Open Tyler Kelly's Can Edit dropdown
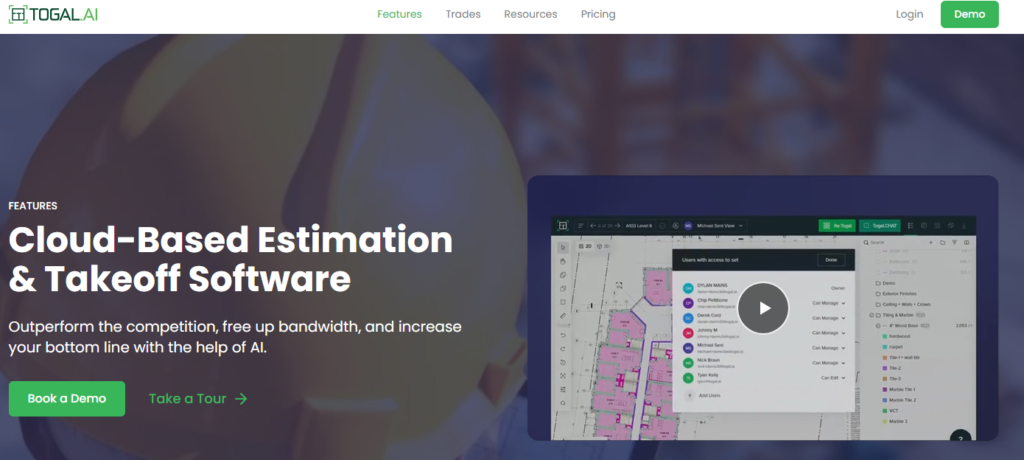Image resolution: width=1024 pixels, height=460 pixels. click(x=833, y=378)
